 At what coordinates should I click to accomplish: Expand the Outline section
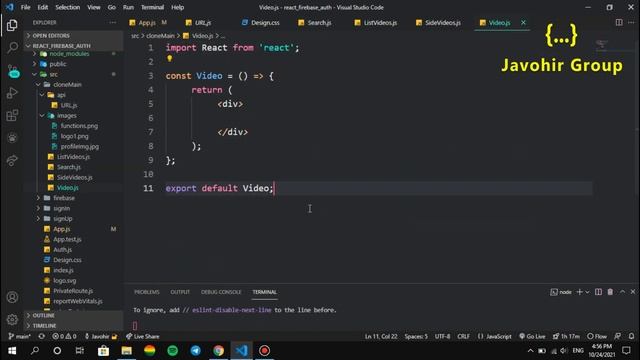click(x=73, y=316)
